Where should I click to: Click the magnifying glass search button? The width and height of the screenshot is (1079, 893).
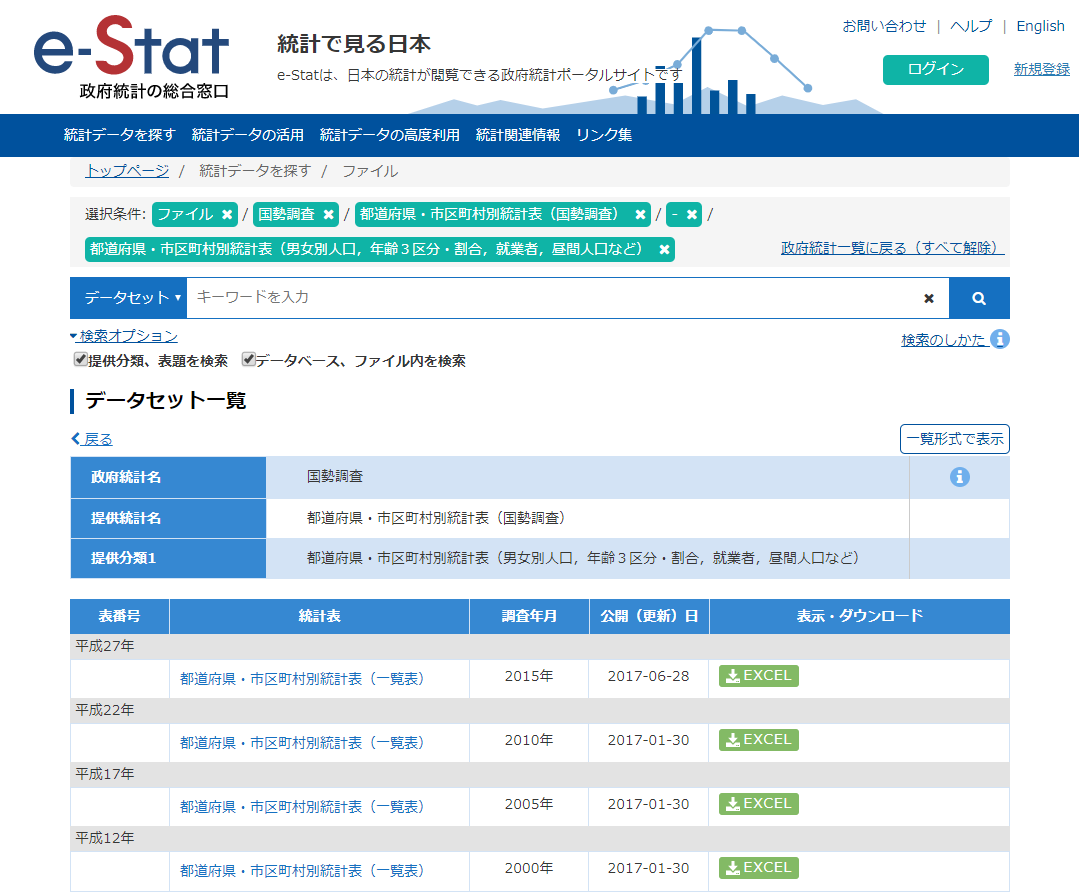coord(979,298)
